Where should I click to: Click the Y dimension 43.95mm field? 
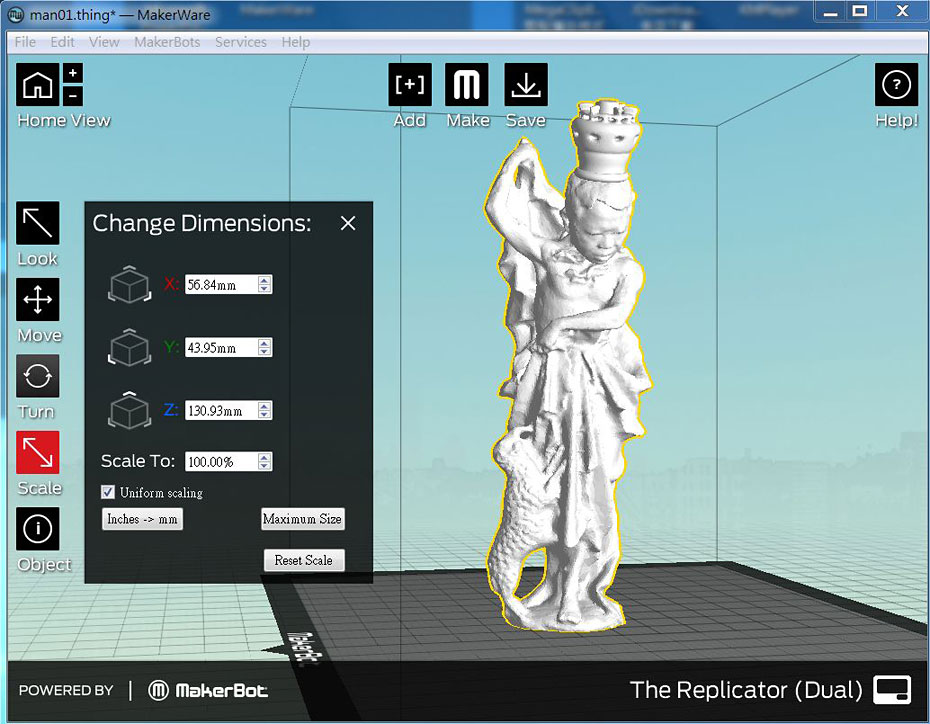click(228, 347)
